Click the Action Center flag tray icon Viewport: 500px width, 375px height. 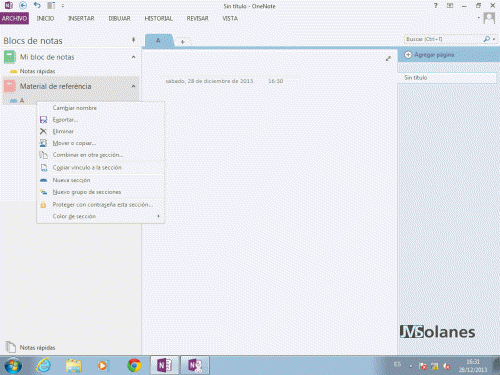coord(423,366)
